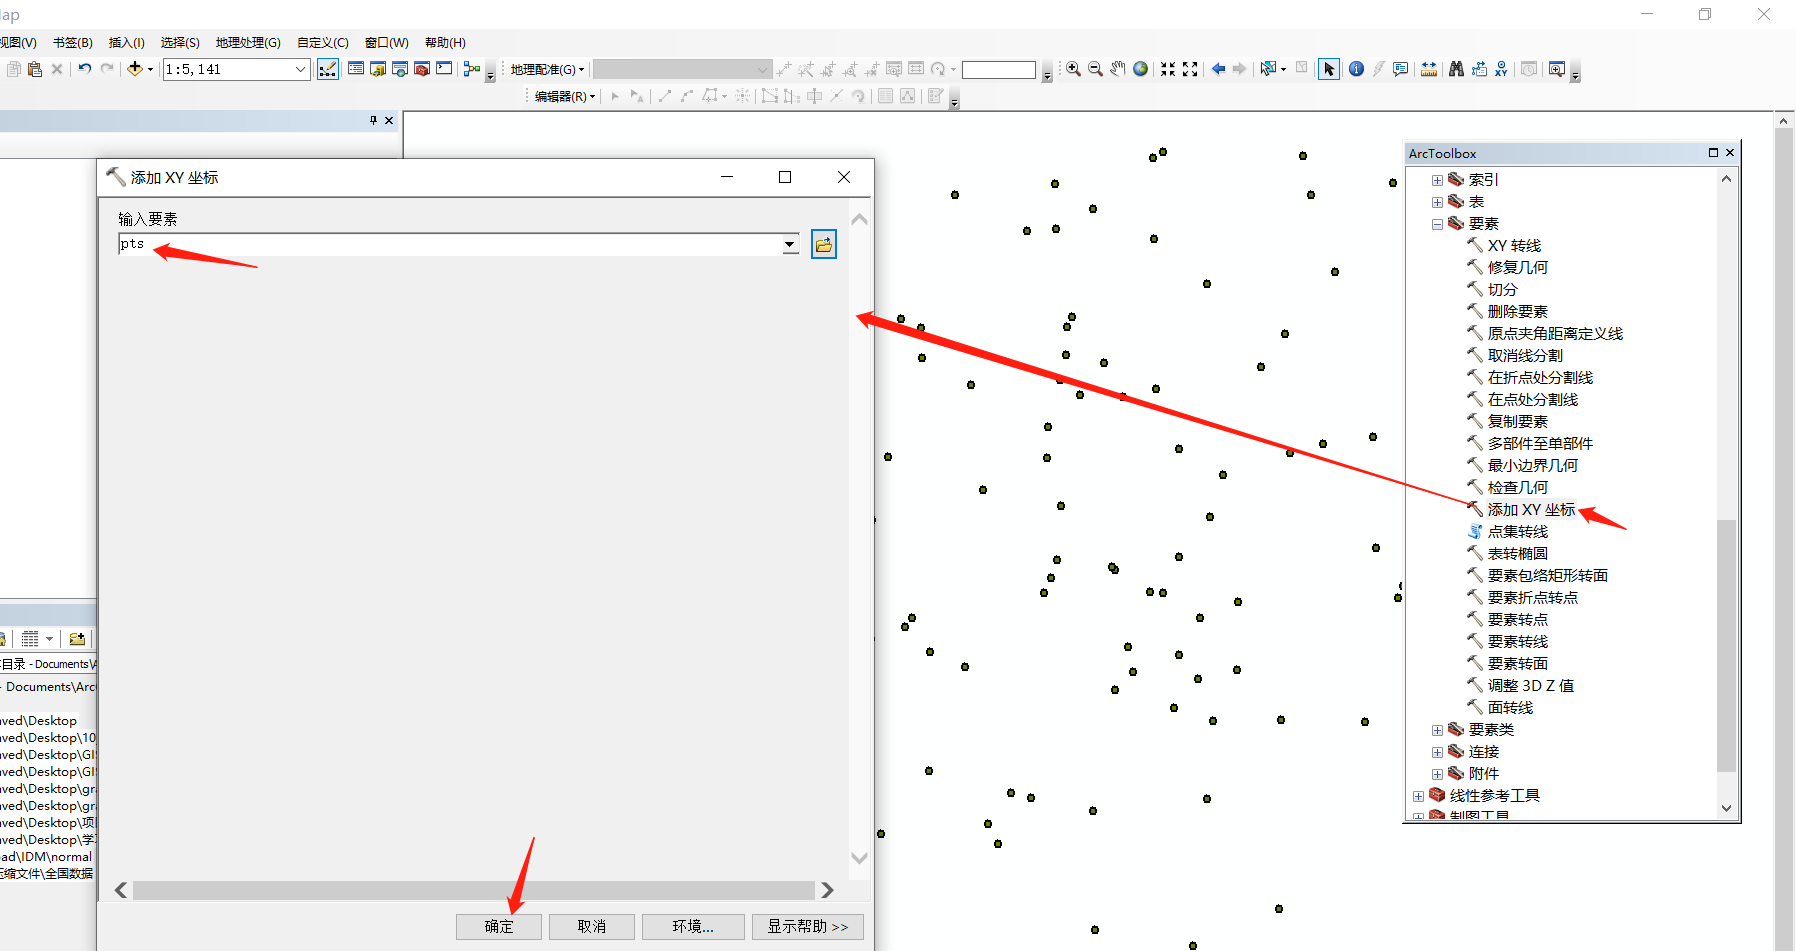Click the 显示帮助 >> button
The width and height of the screenshot is (1796, 951).
[808, 927]
